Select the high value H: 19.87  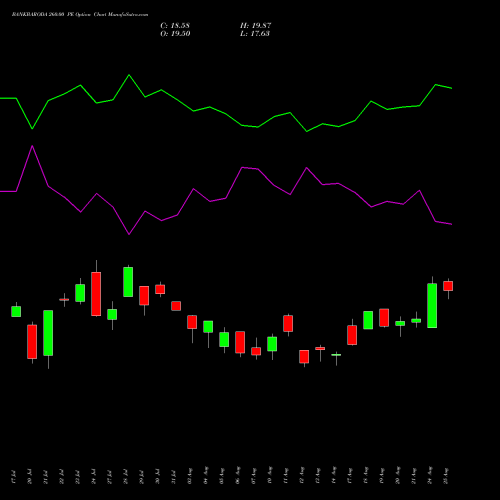pyautogui.click(x=256, y=26)
